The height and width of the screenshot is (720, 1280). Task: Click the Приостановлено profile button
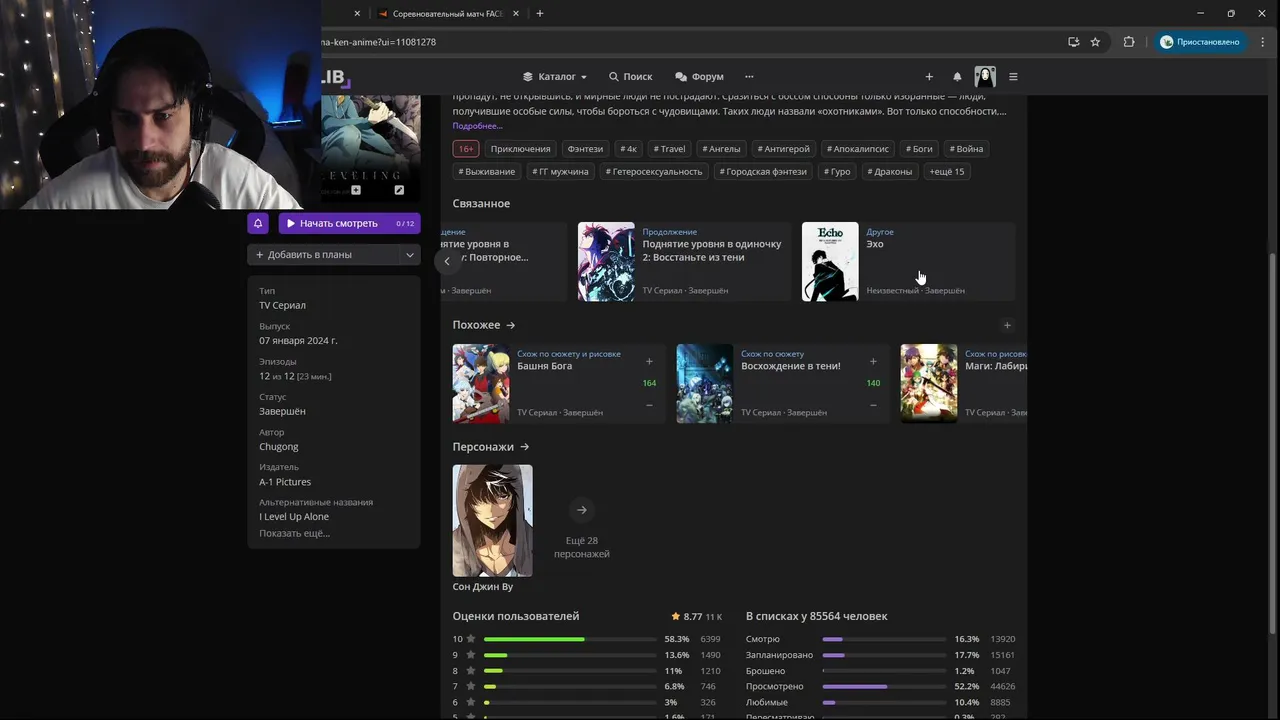tap(1200, 42)
